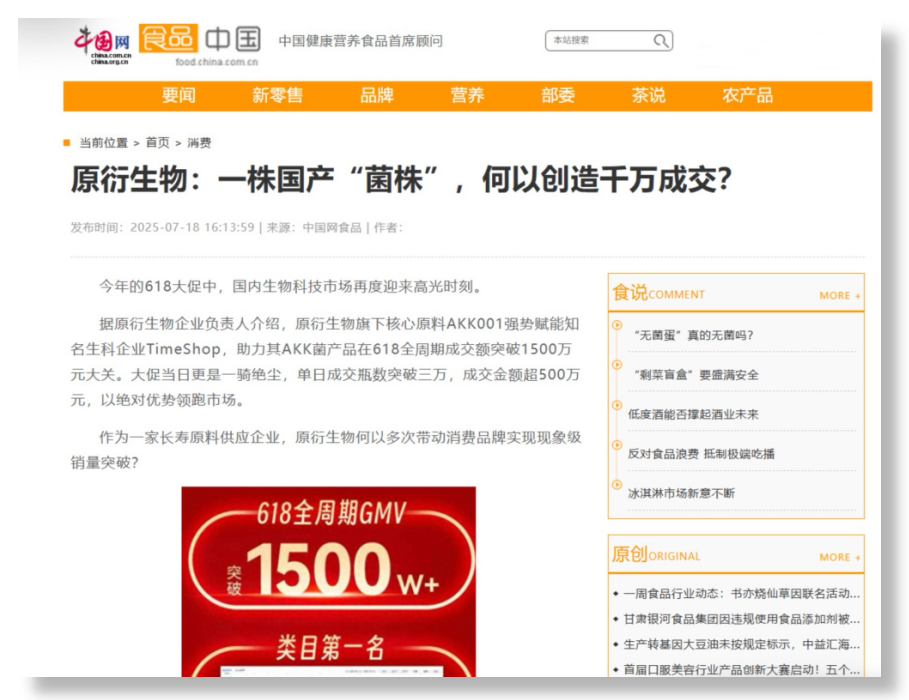Open “剩菜盲盒”要盛满安全 article
Screen dimensions: 909x700
click(x=696, y=375)
